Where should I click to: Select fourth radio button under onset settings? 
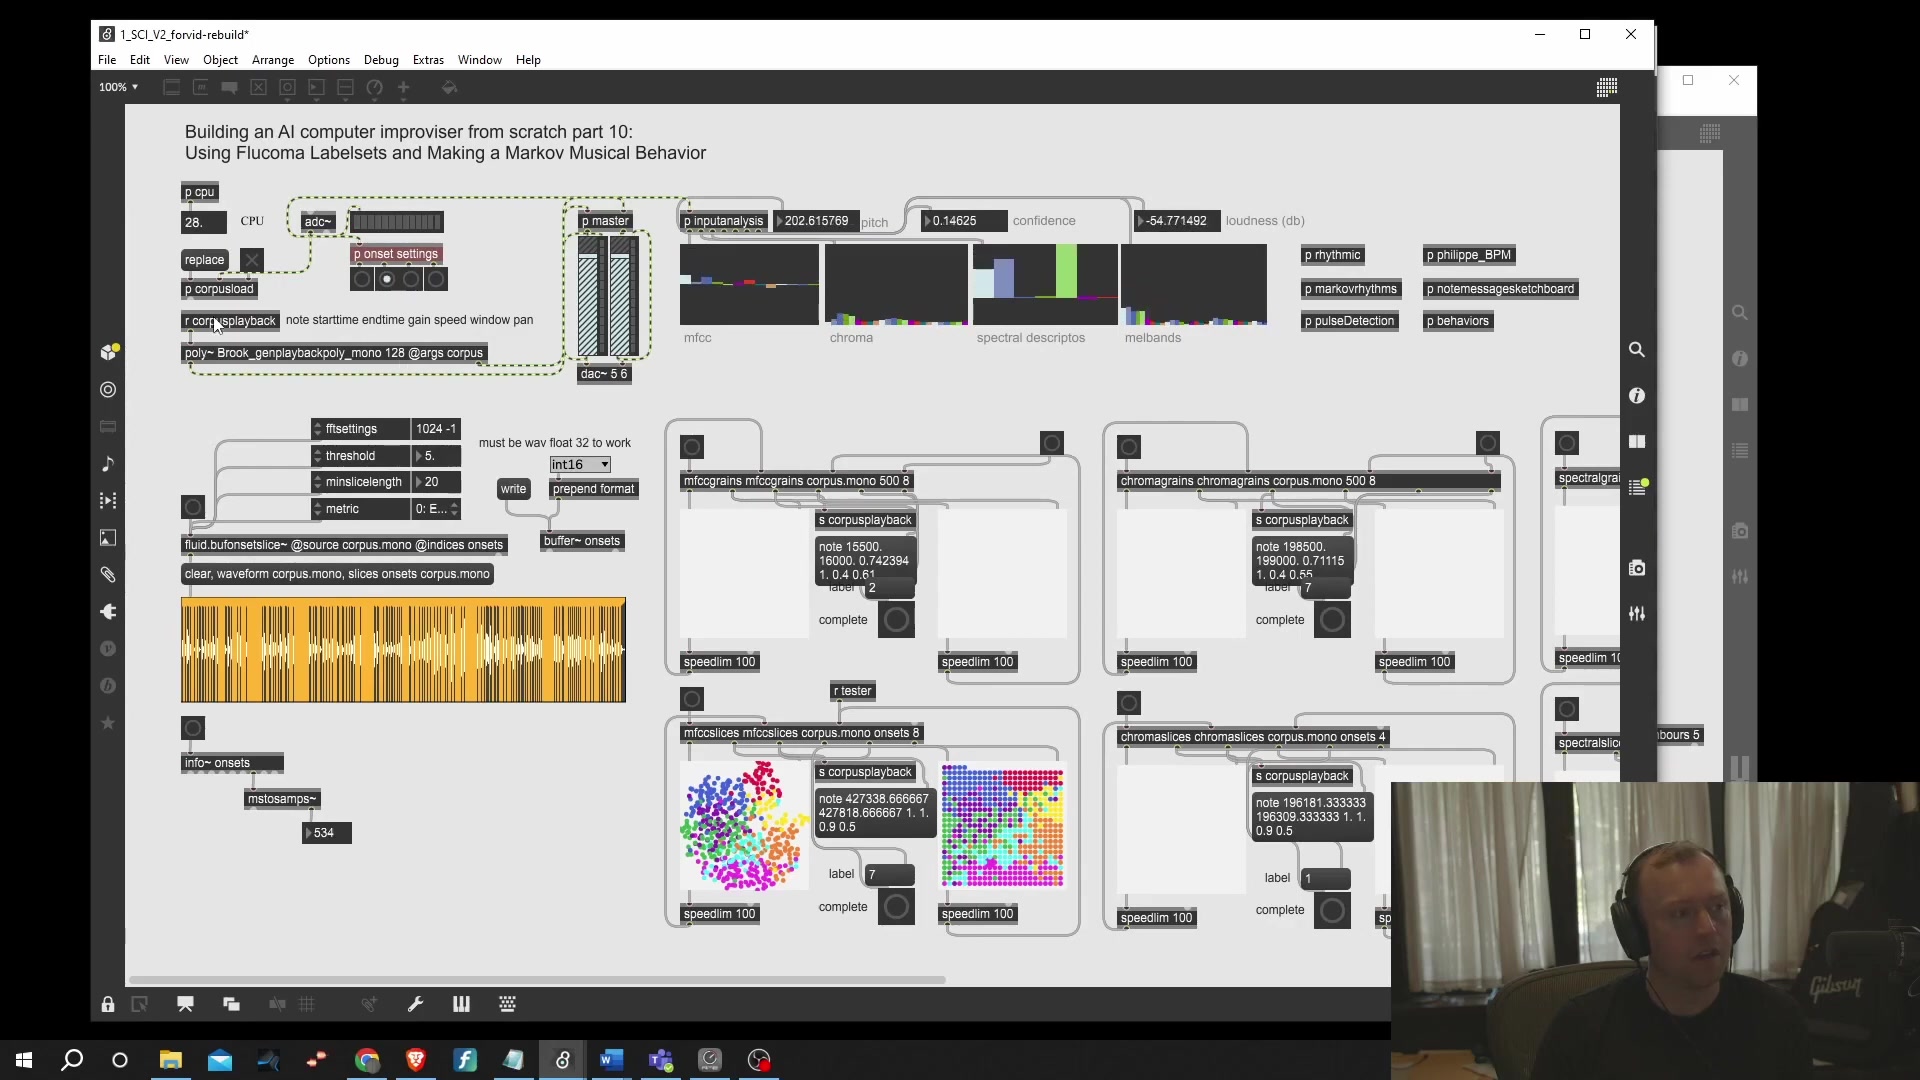(436, 279)
